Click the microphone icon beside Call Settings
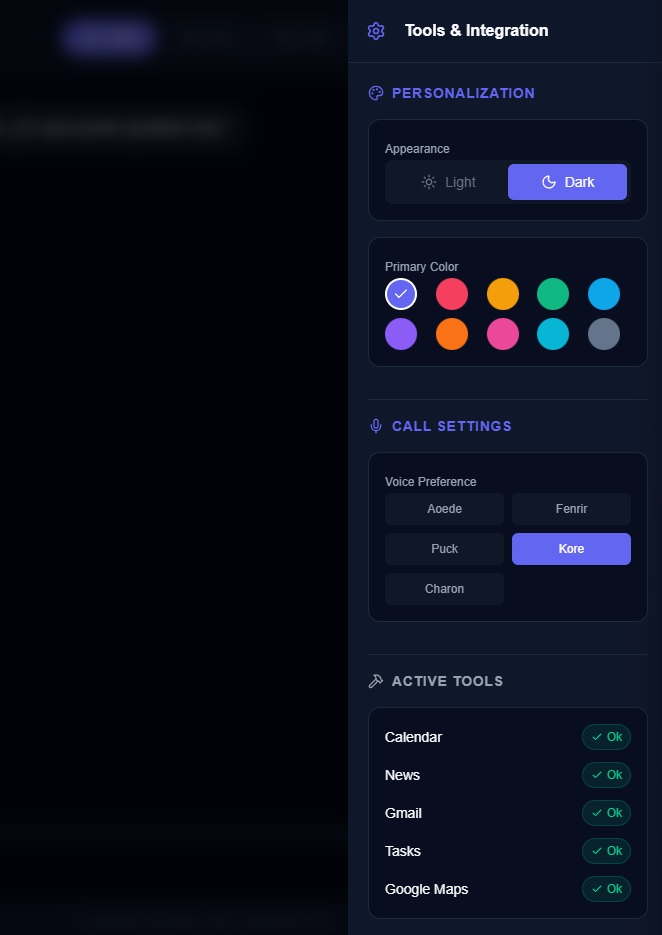662x935 pixels. tap(376, 426)
